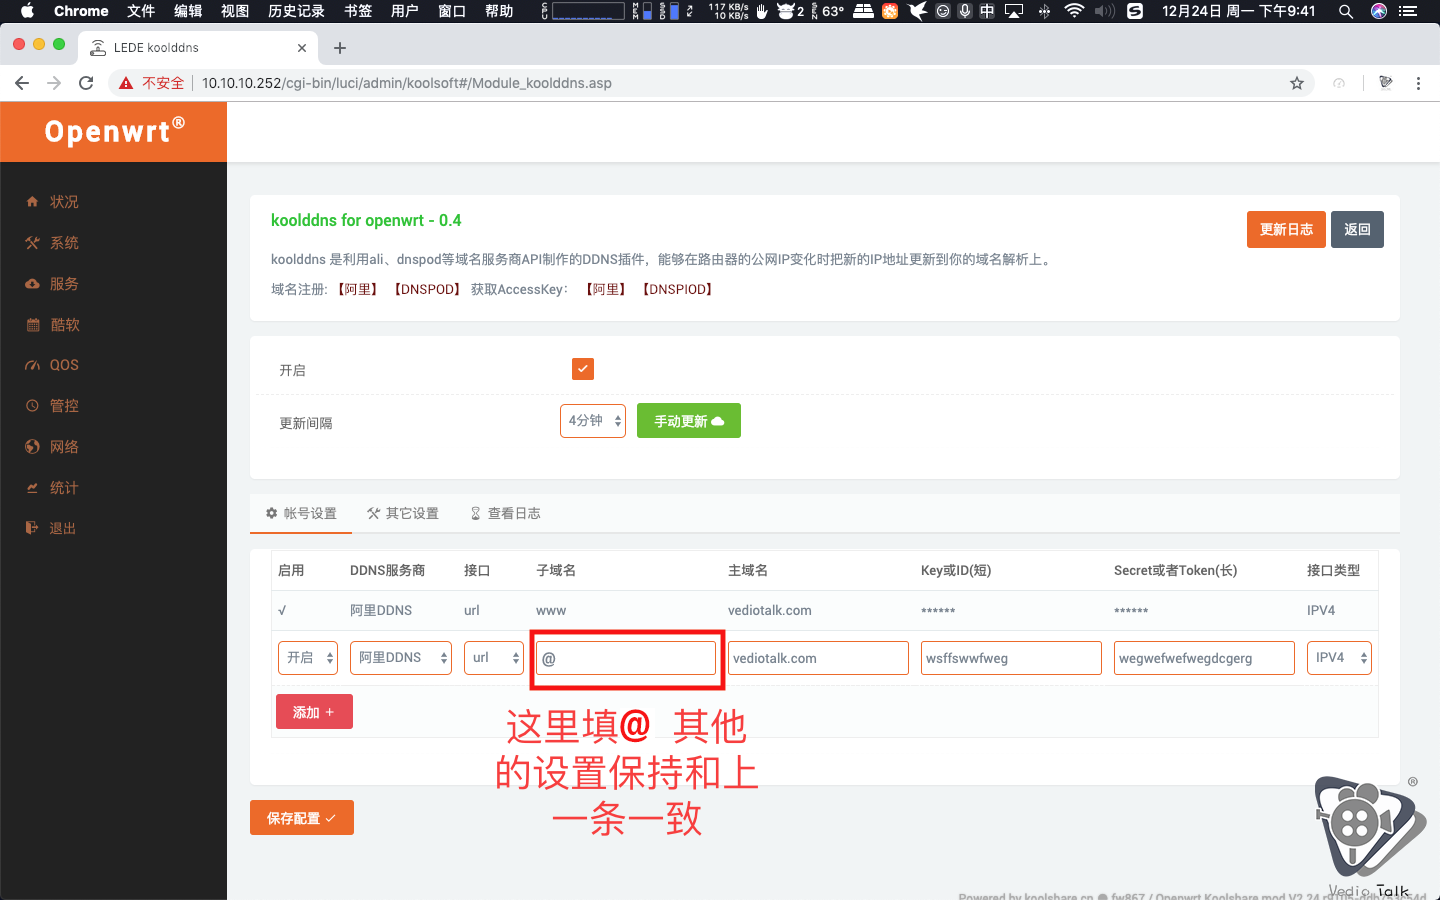This screenshot has width=1440, height=900.
Task: Click the Apple menu icon
Action: click(x=27, y=11)
